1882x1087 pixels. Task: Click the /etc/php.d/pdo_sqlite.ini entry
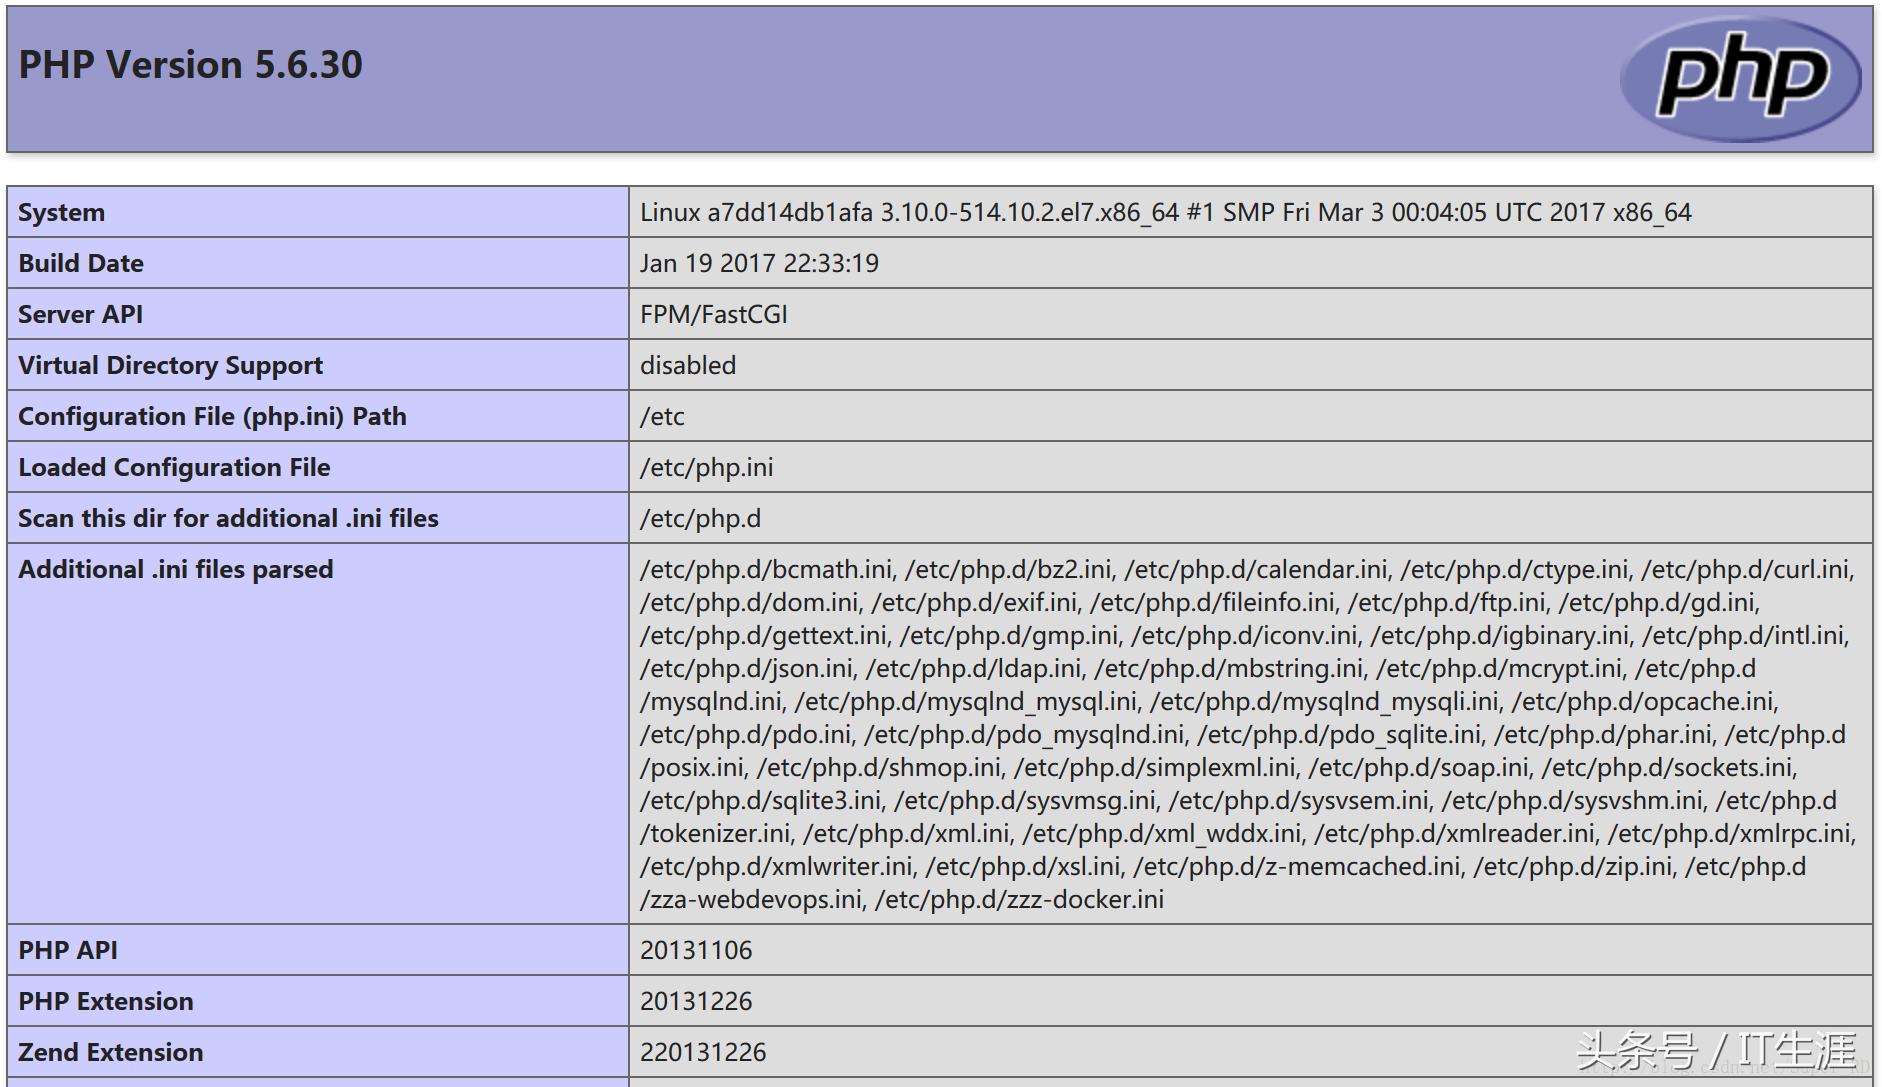[x=1338, y=734]
